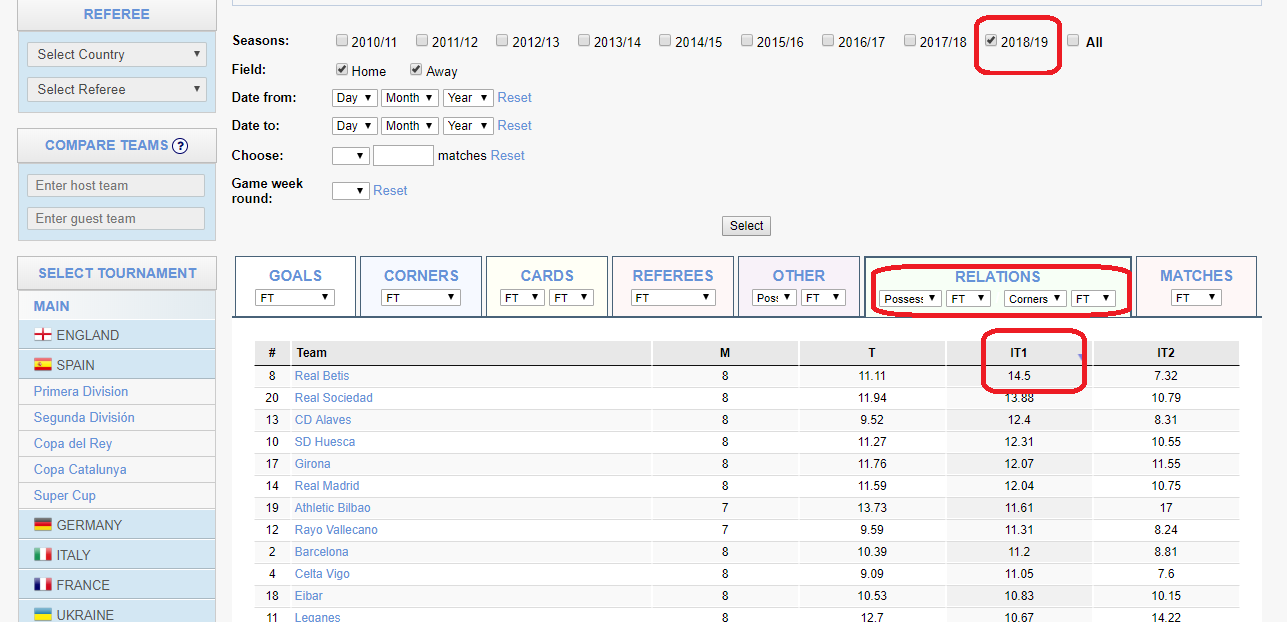
Task: Click the Spain flag icon
Action: tap(43, 365)
